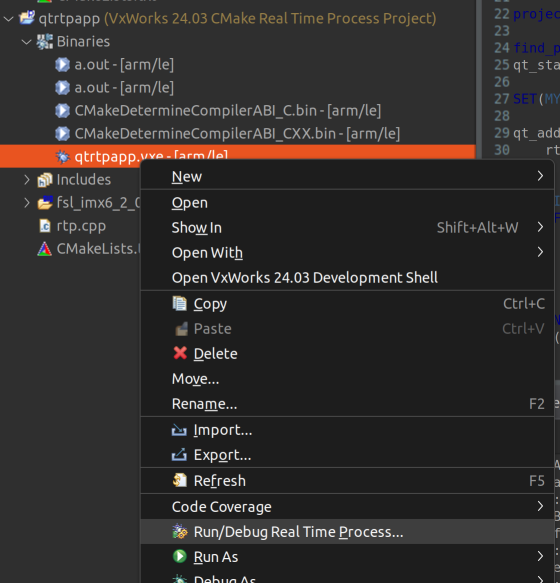This screenshot has height=583, width=560.
Task: Click the find_p text on line 24
Action: 536,48
